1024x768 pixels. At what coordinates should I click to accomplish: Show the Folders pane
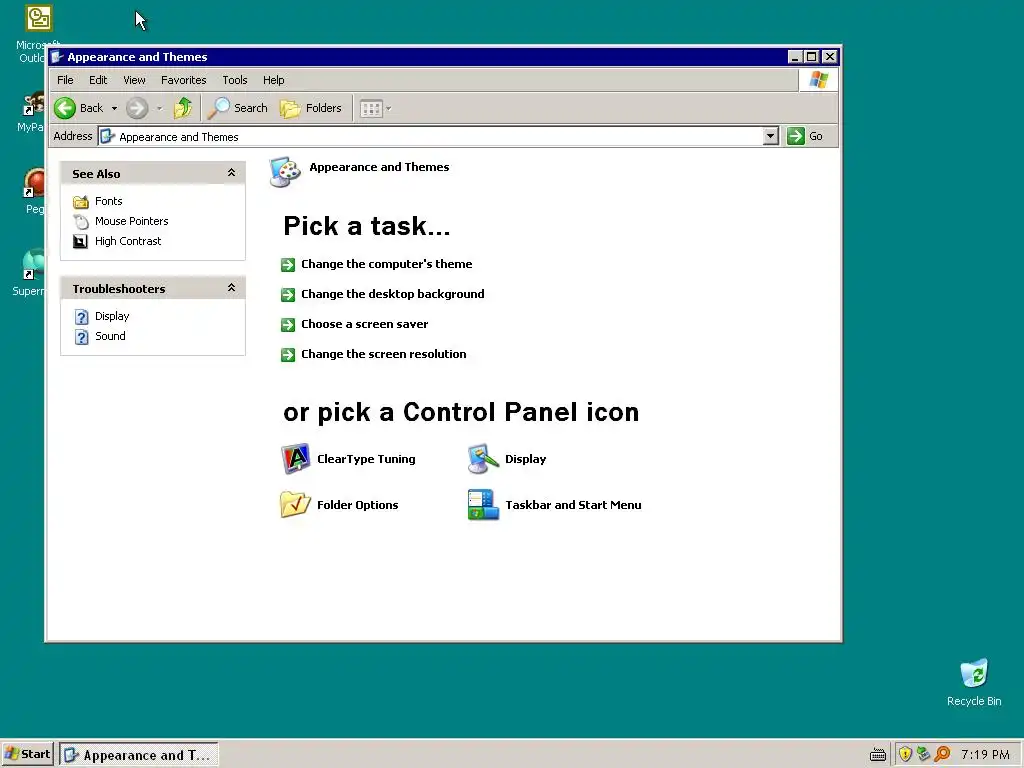coord(311,108)
